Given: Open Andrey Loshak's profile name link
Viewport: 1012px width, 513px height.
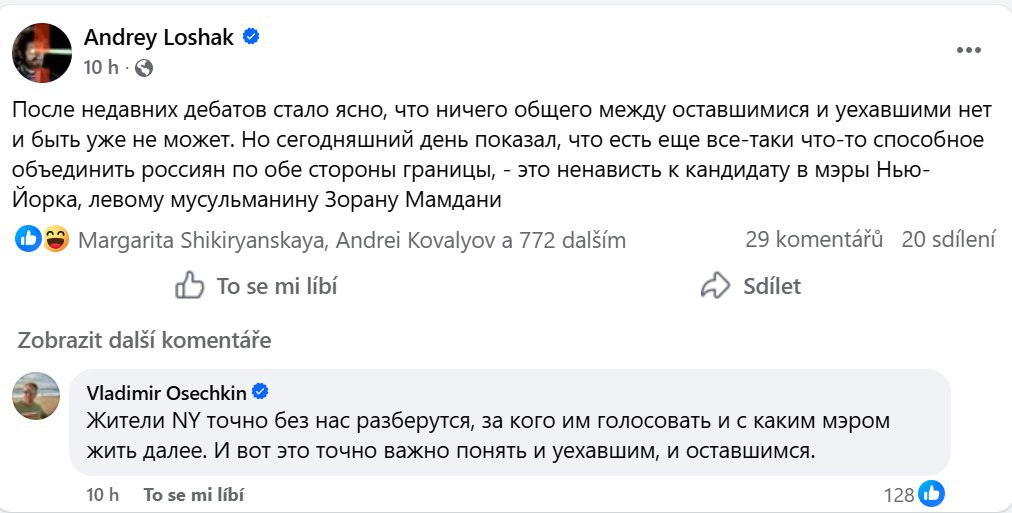Looking at the screenshot, I should pyautogui.click(x=158, y=38).
